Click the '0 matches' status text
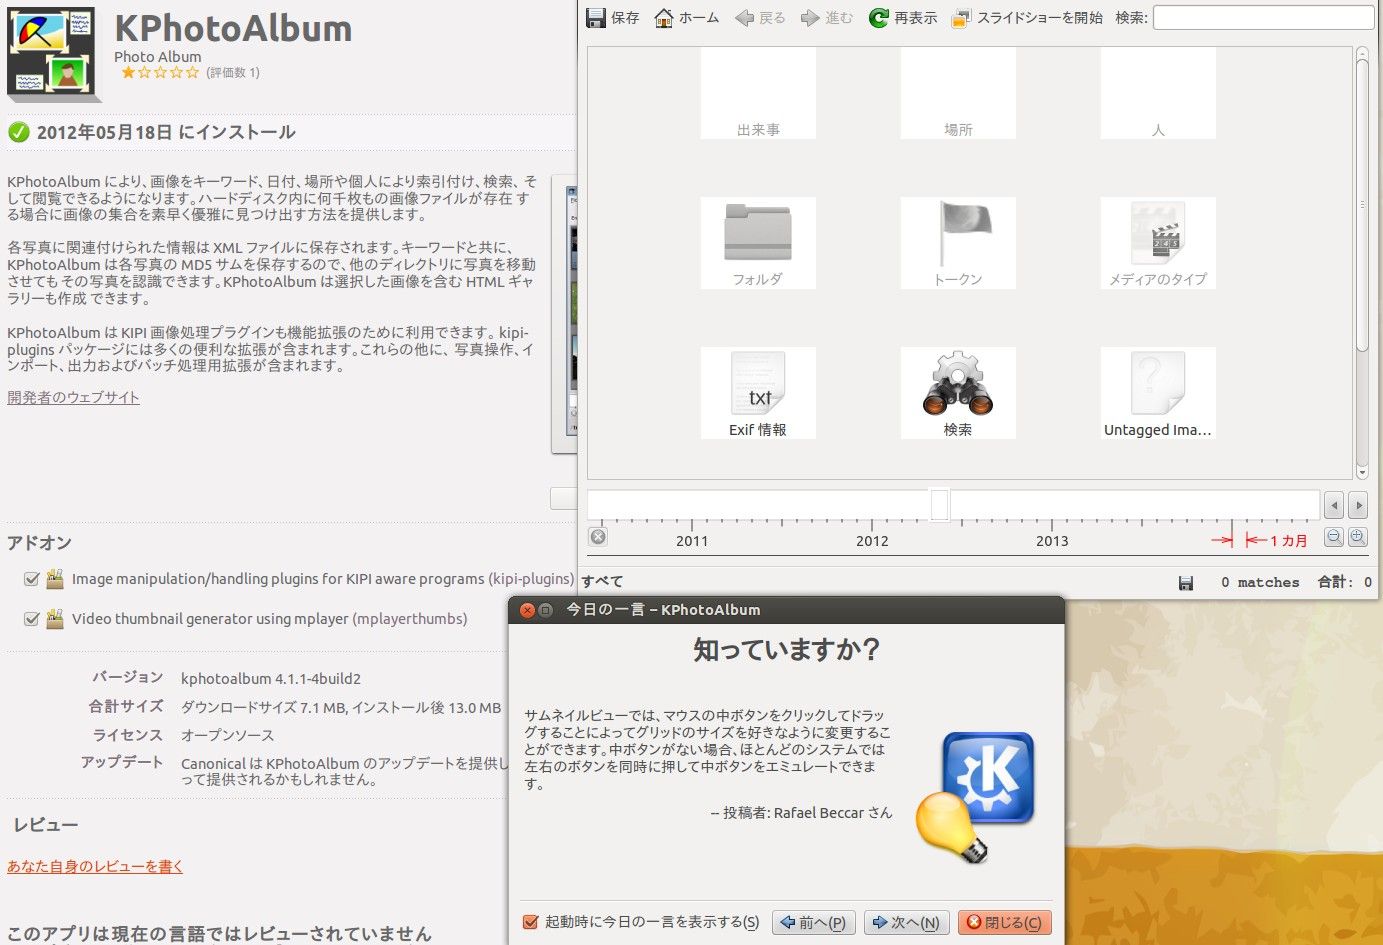1383x945 pixels. 1260,582
